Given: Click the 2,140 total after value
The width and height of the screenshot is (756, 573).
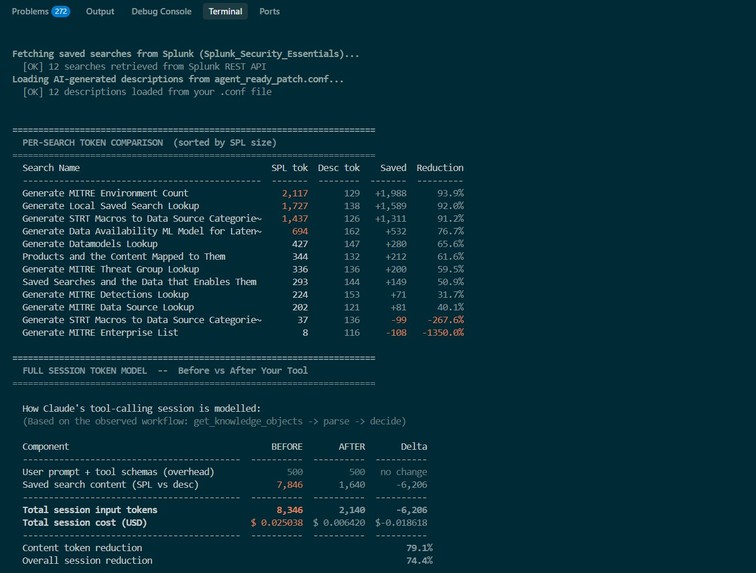Looking at the screenshot, I should 351,510.
